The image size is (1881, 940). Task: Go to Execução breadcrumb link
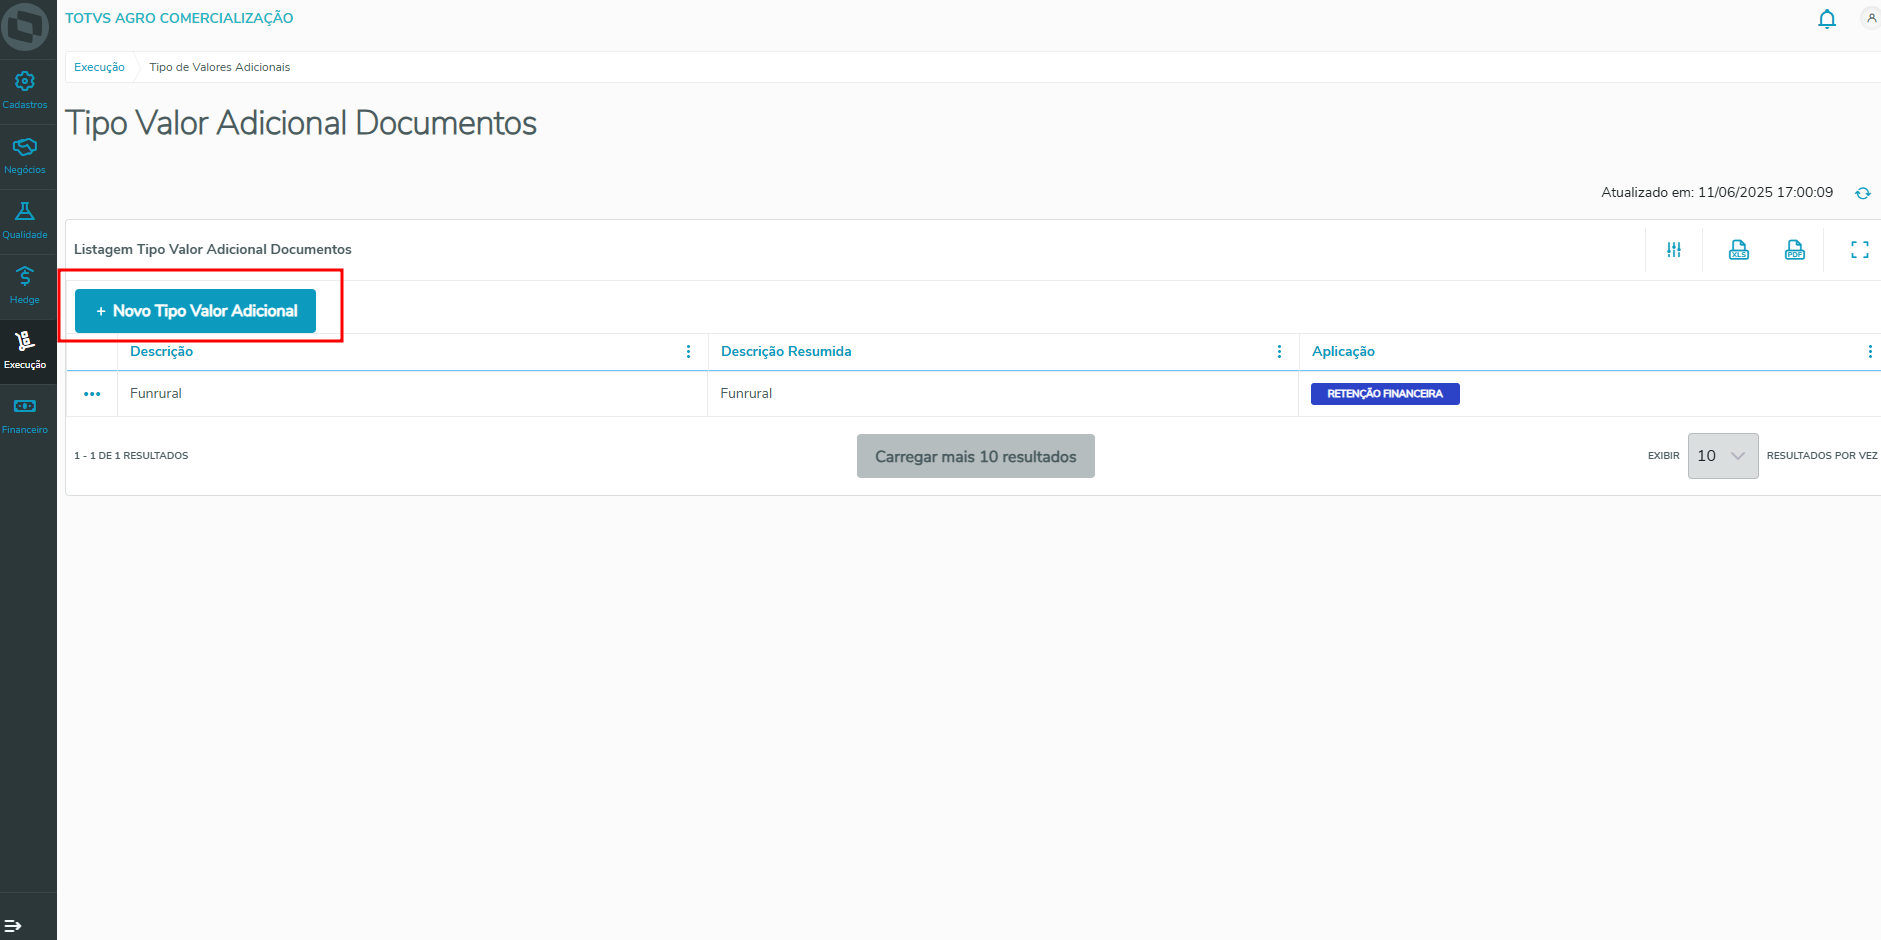pos(99,67)
